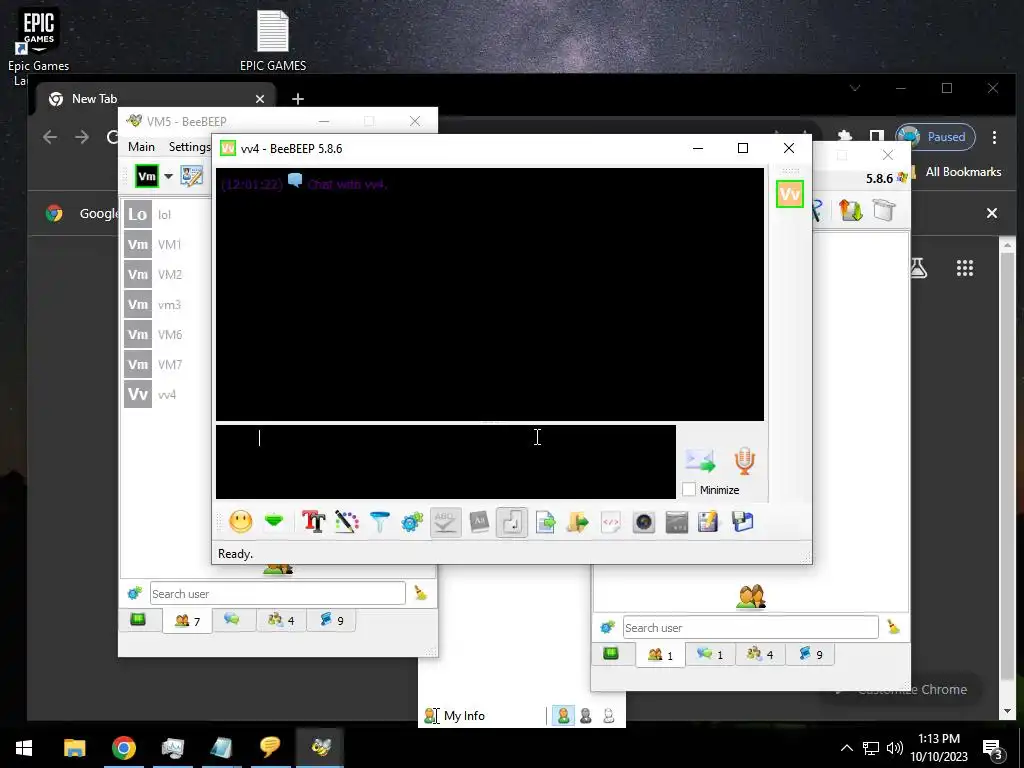
Task: Open the chat font selector (red T icon)
Action: pyautogui.click(x=313, y=522)
